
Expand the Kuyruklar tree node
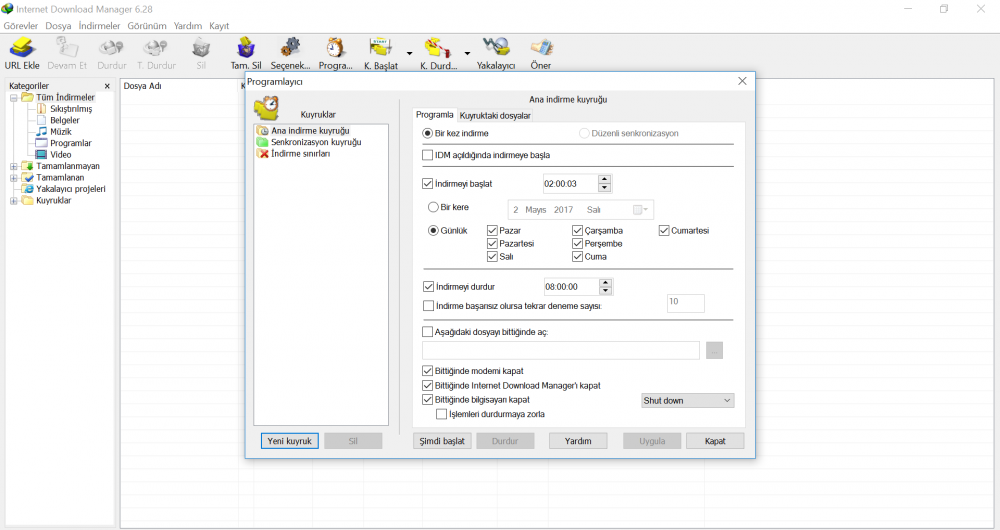(x=13, y=201)
